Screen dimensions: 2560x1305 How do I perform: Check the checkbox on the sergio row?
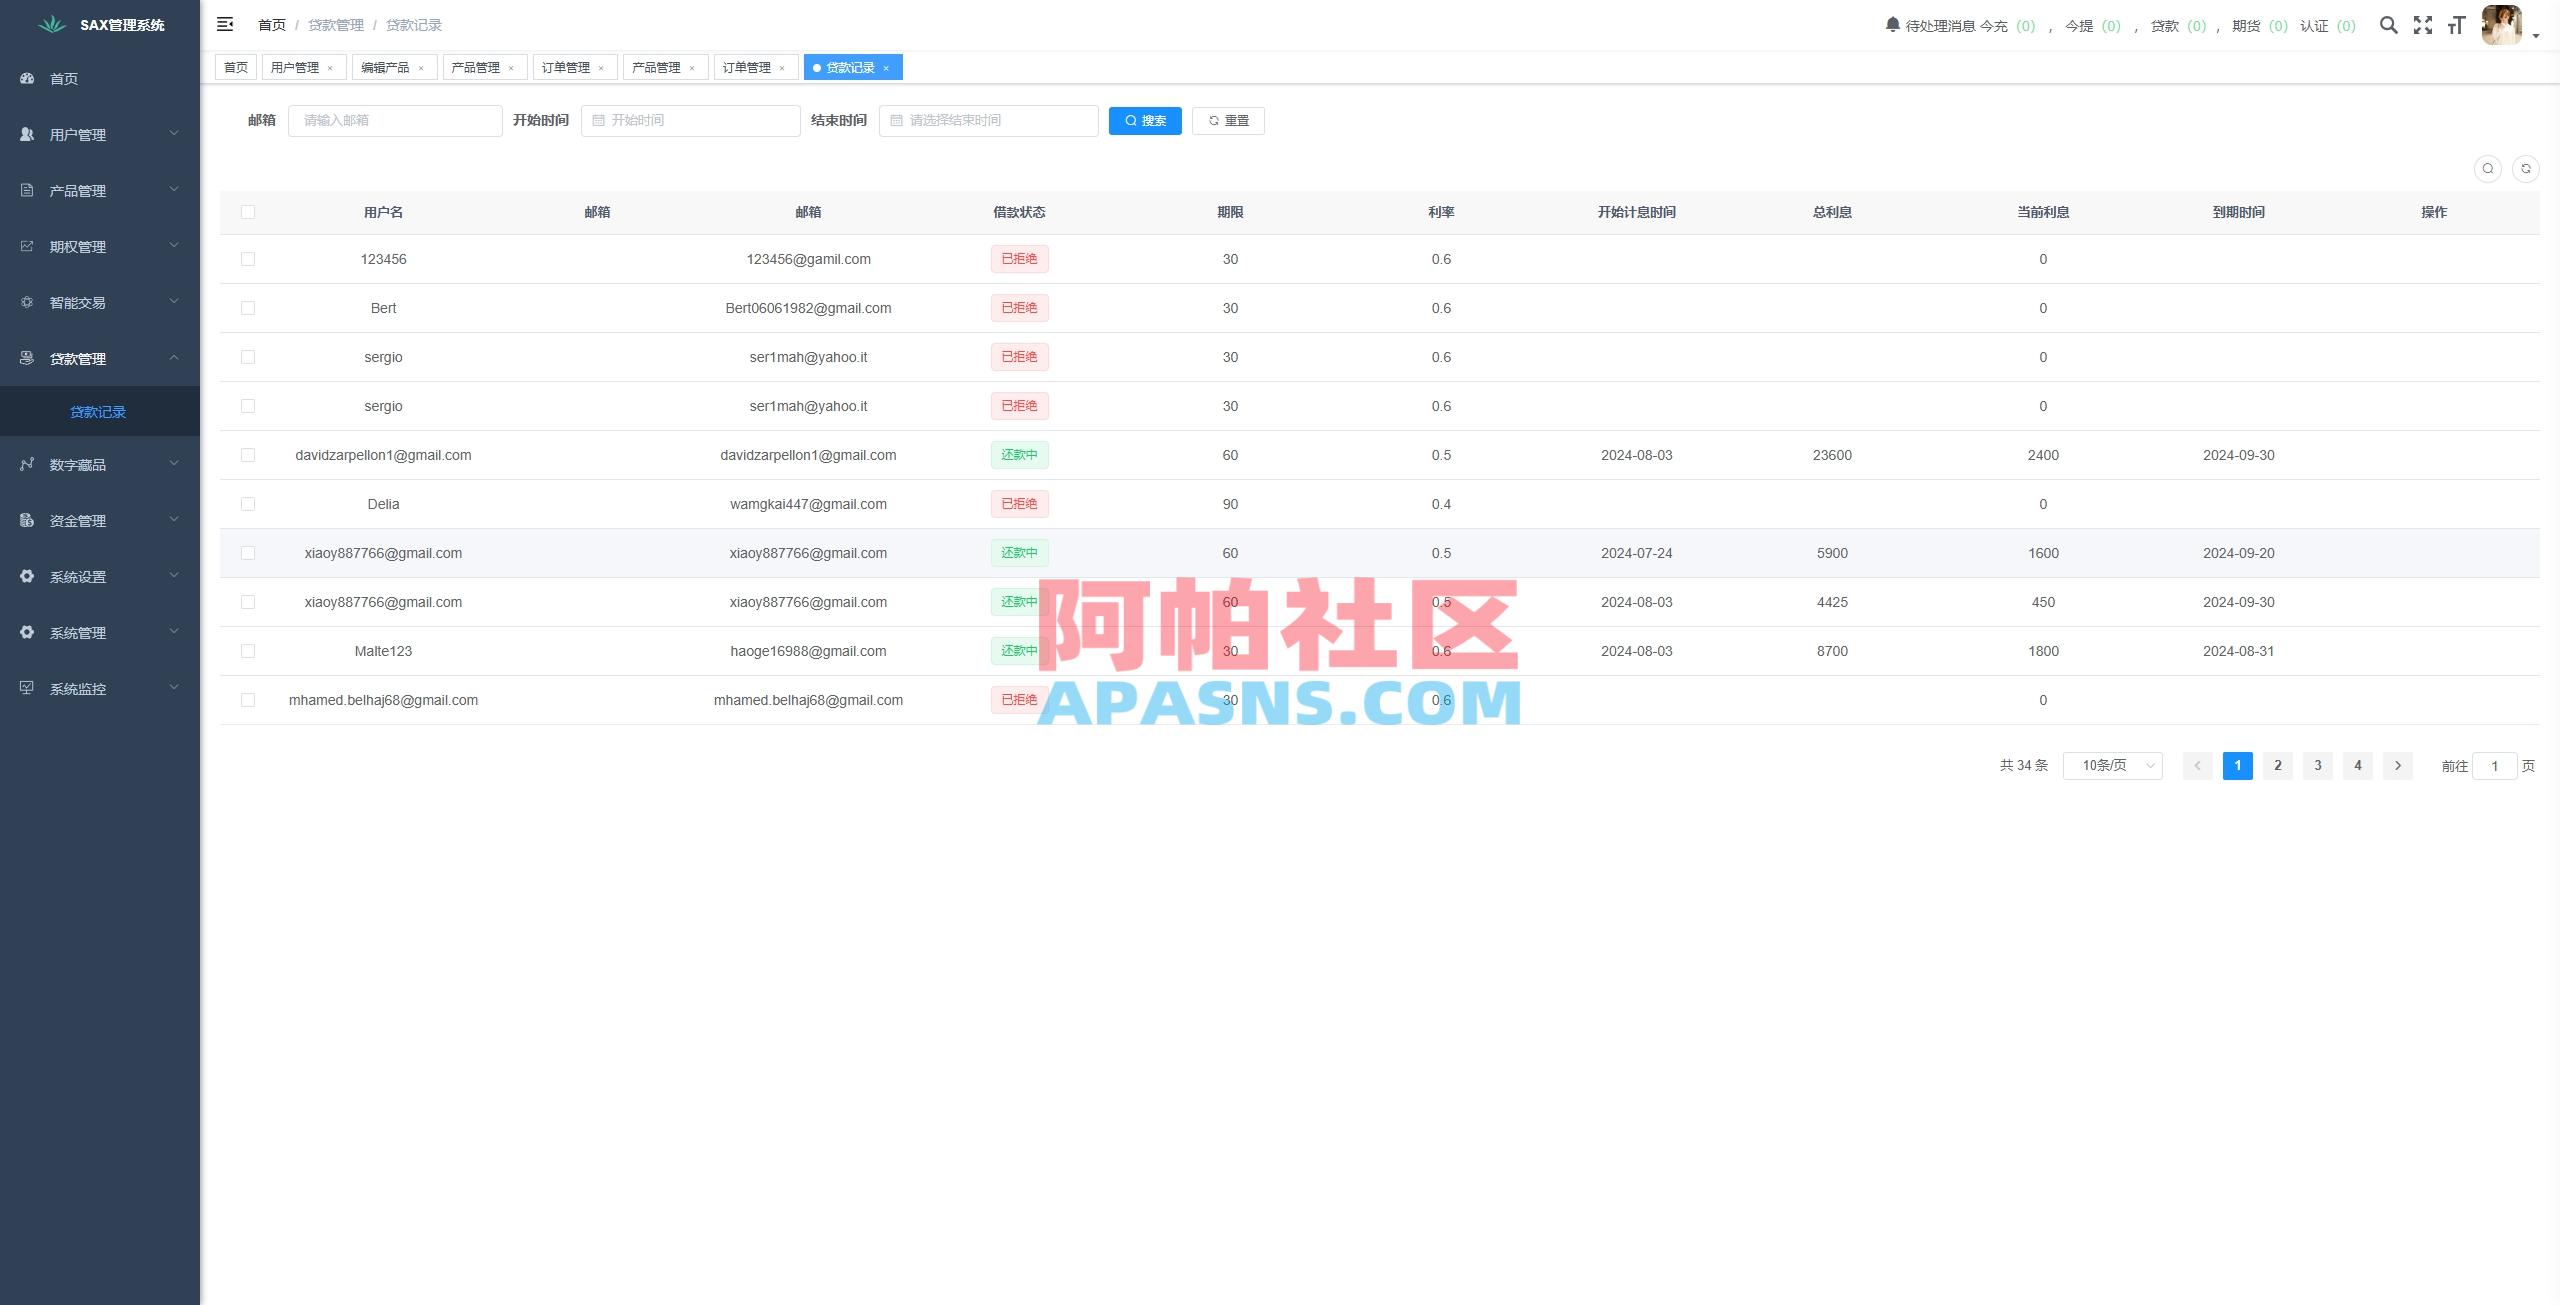click(x=248, y=357)
